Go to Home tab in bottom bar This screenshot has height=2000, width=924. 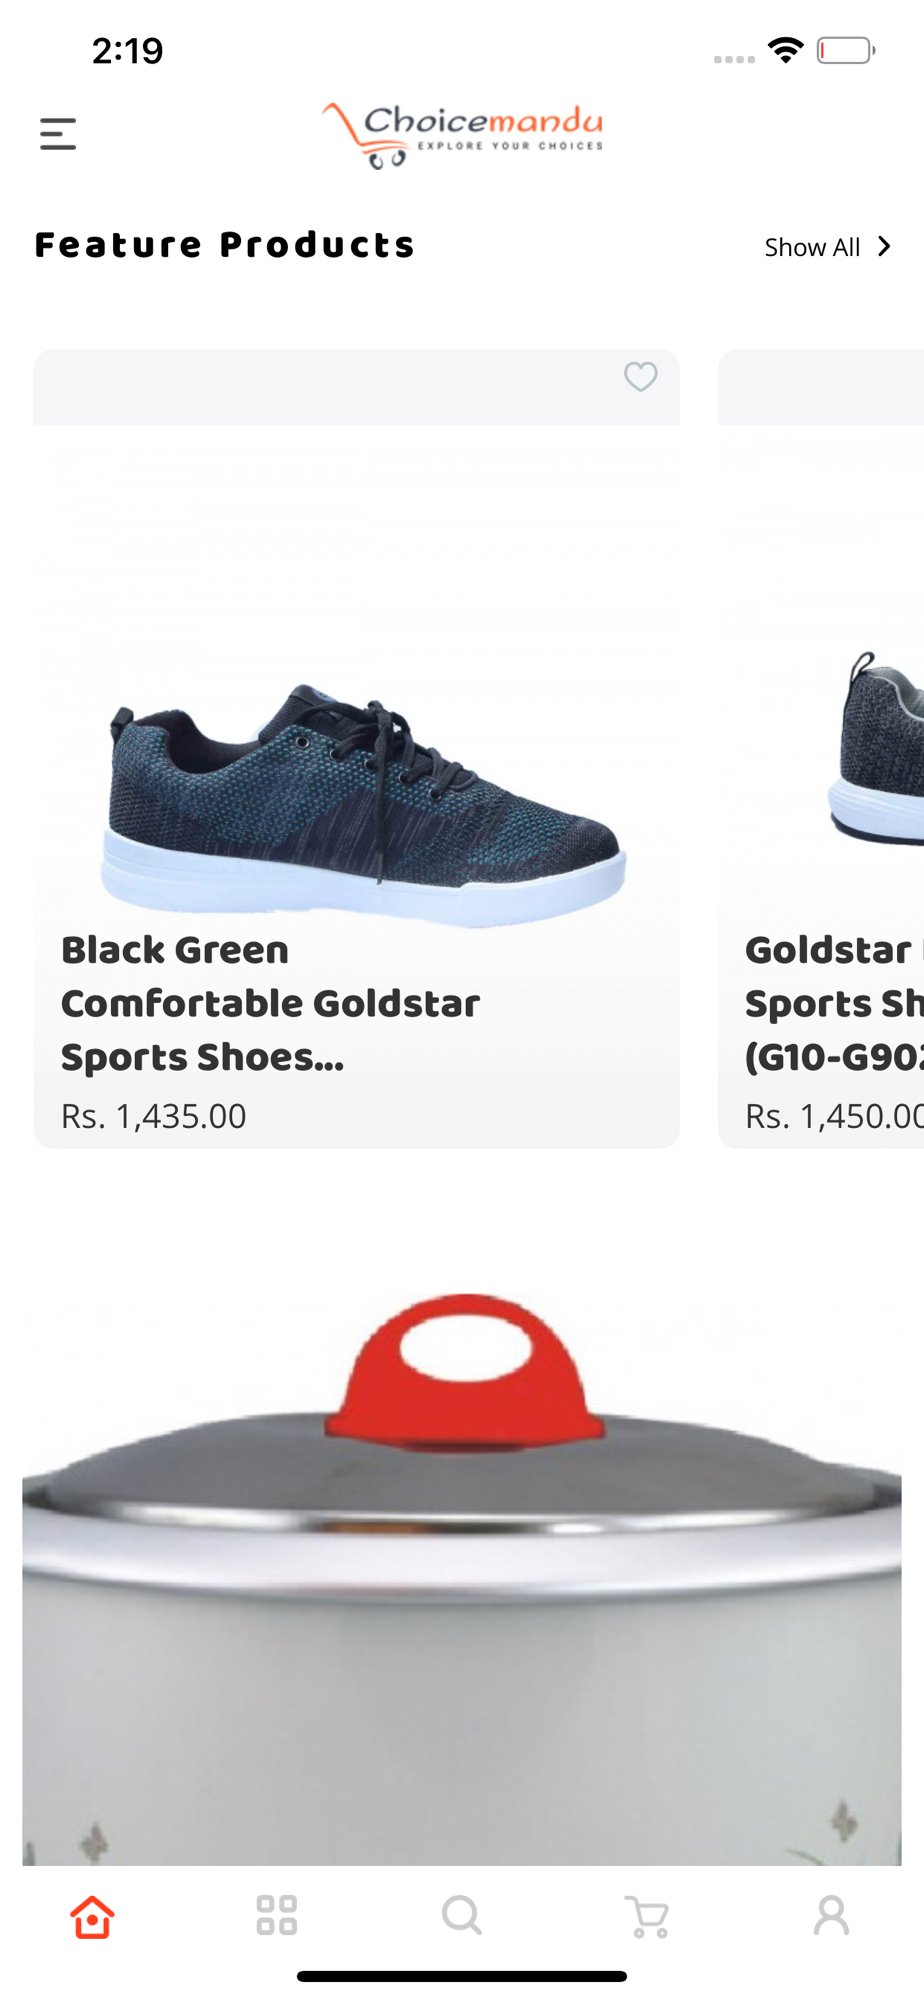pos(92,1916)
